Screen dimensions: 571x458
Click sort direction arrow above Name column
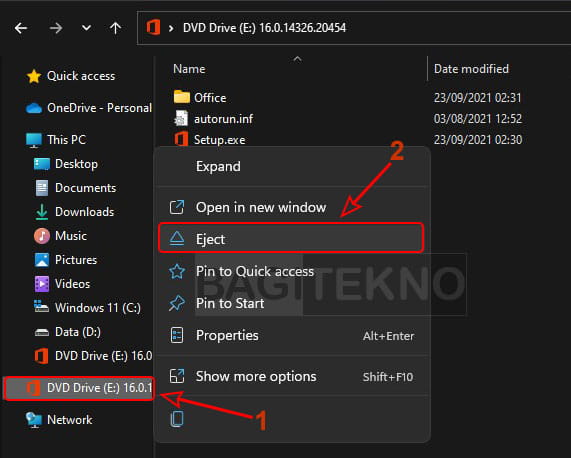coord(298,59)
